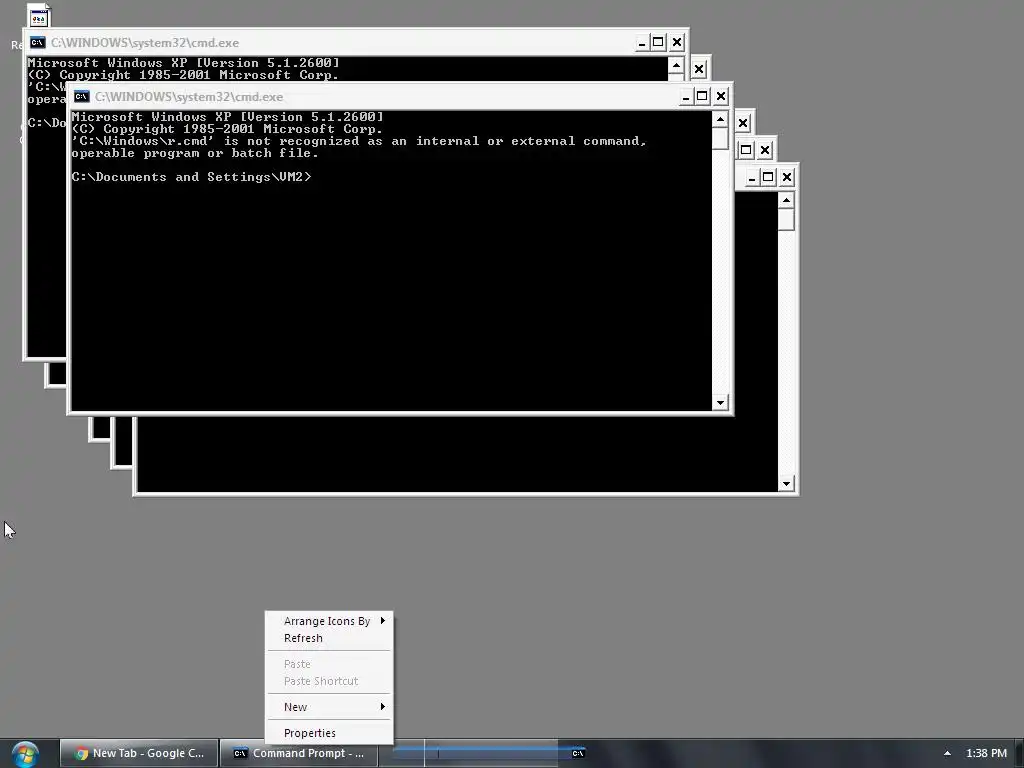Click the front window title C:\WINDOWS\system32\cmd.exe
This screenshot has height=768, width=1024.
pos(189,97)
